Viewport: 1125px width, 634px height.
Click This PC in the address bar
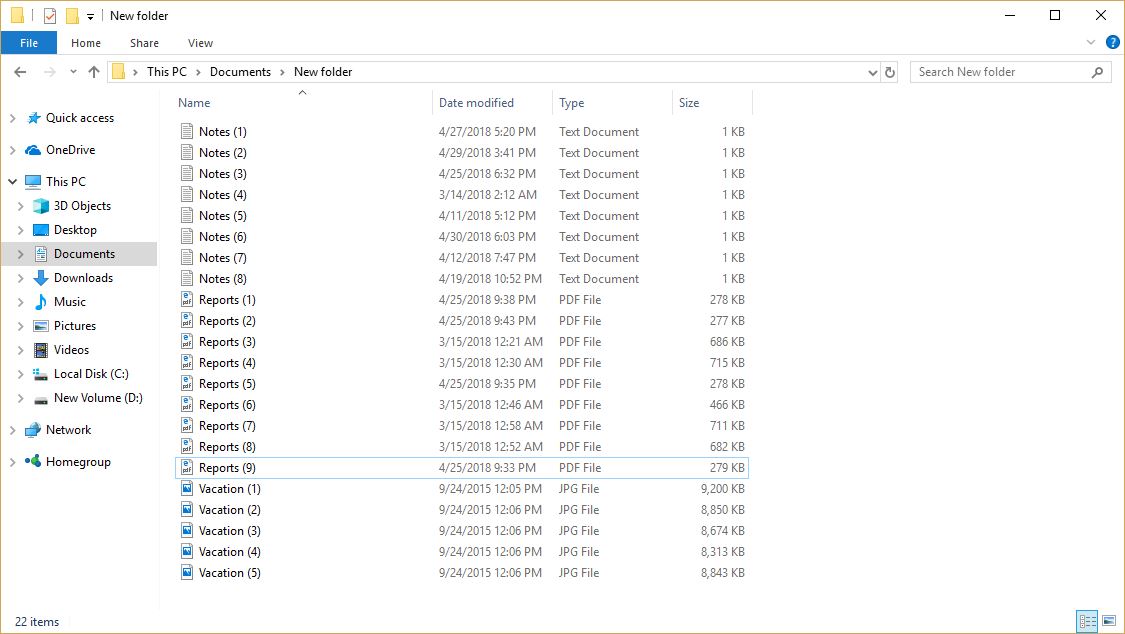[167, 71]
